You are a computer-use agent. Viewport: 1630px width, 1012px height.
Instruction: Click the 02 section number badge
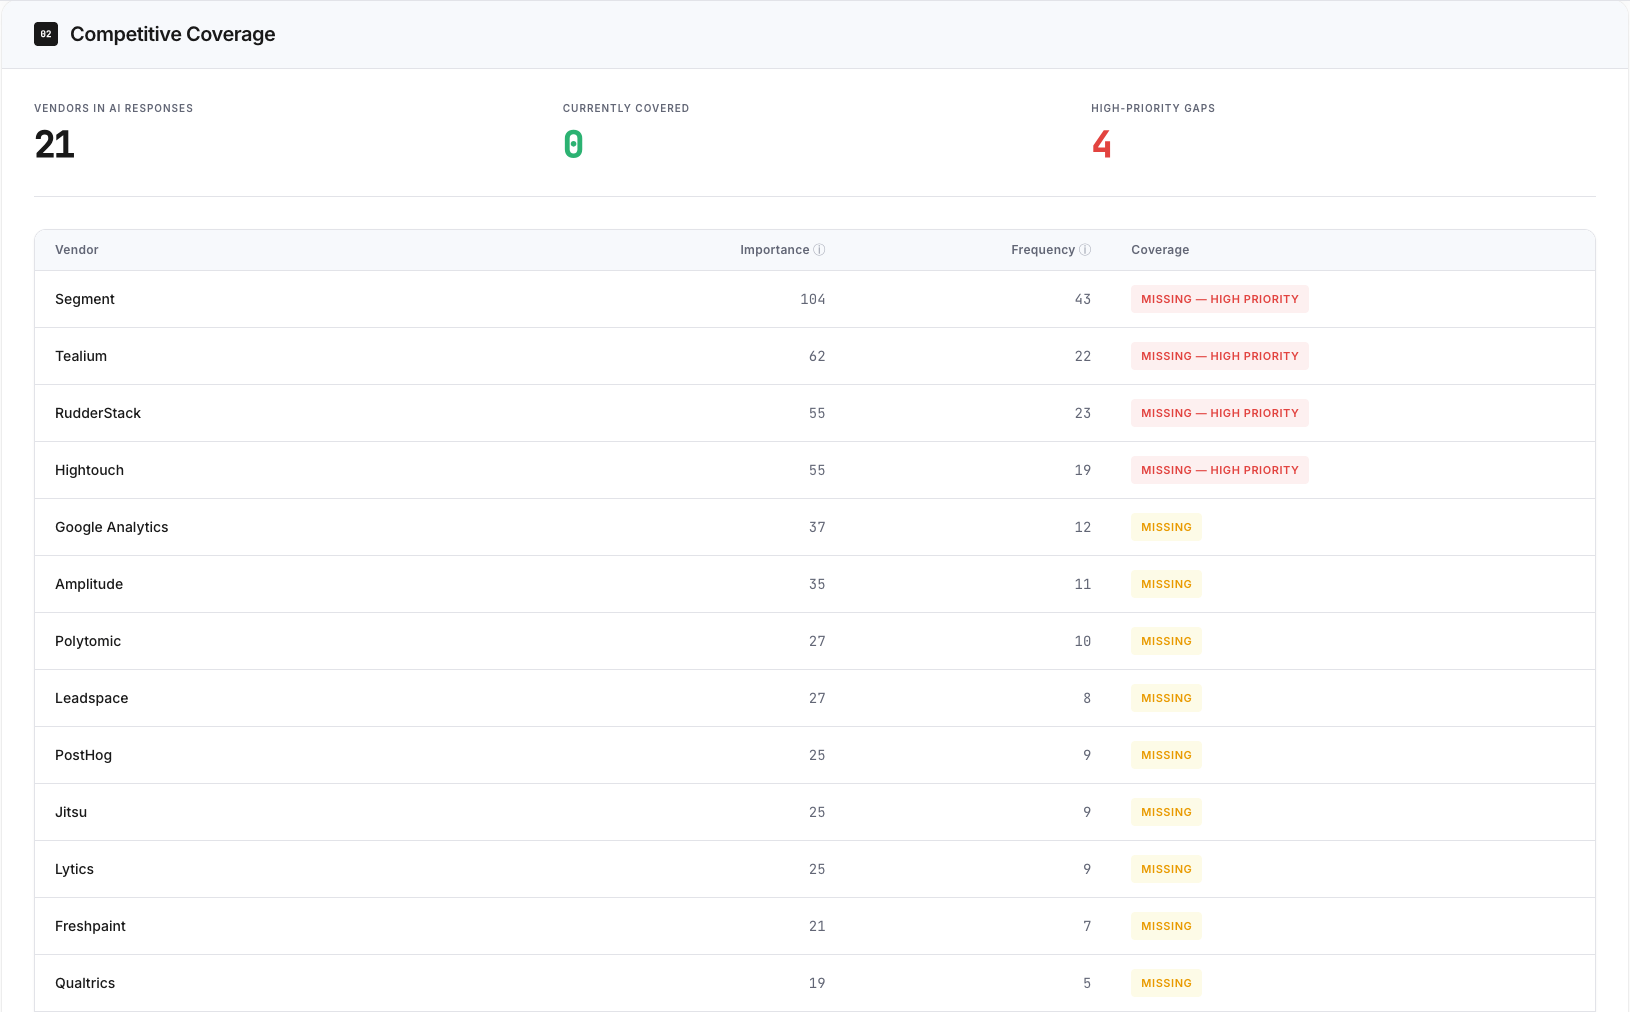pyautogui.click(x=46, y=34)
